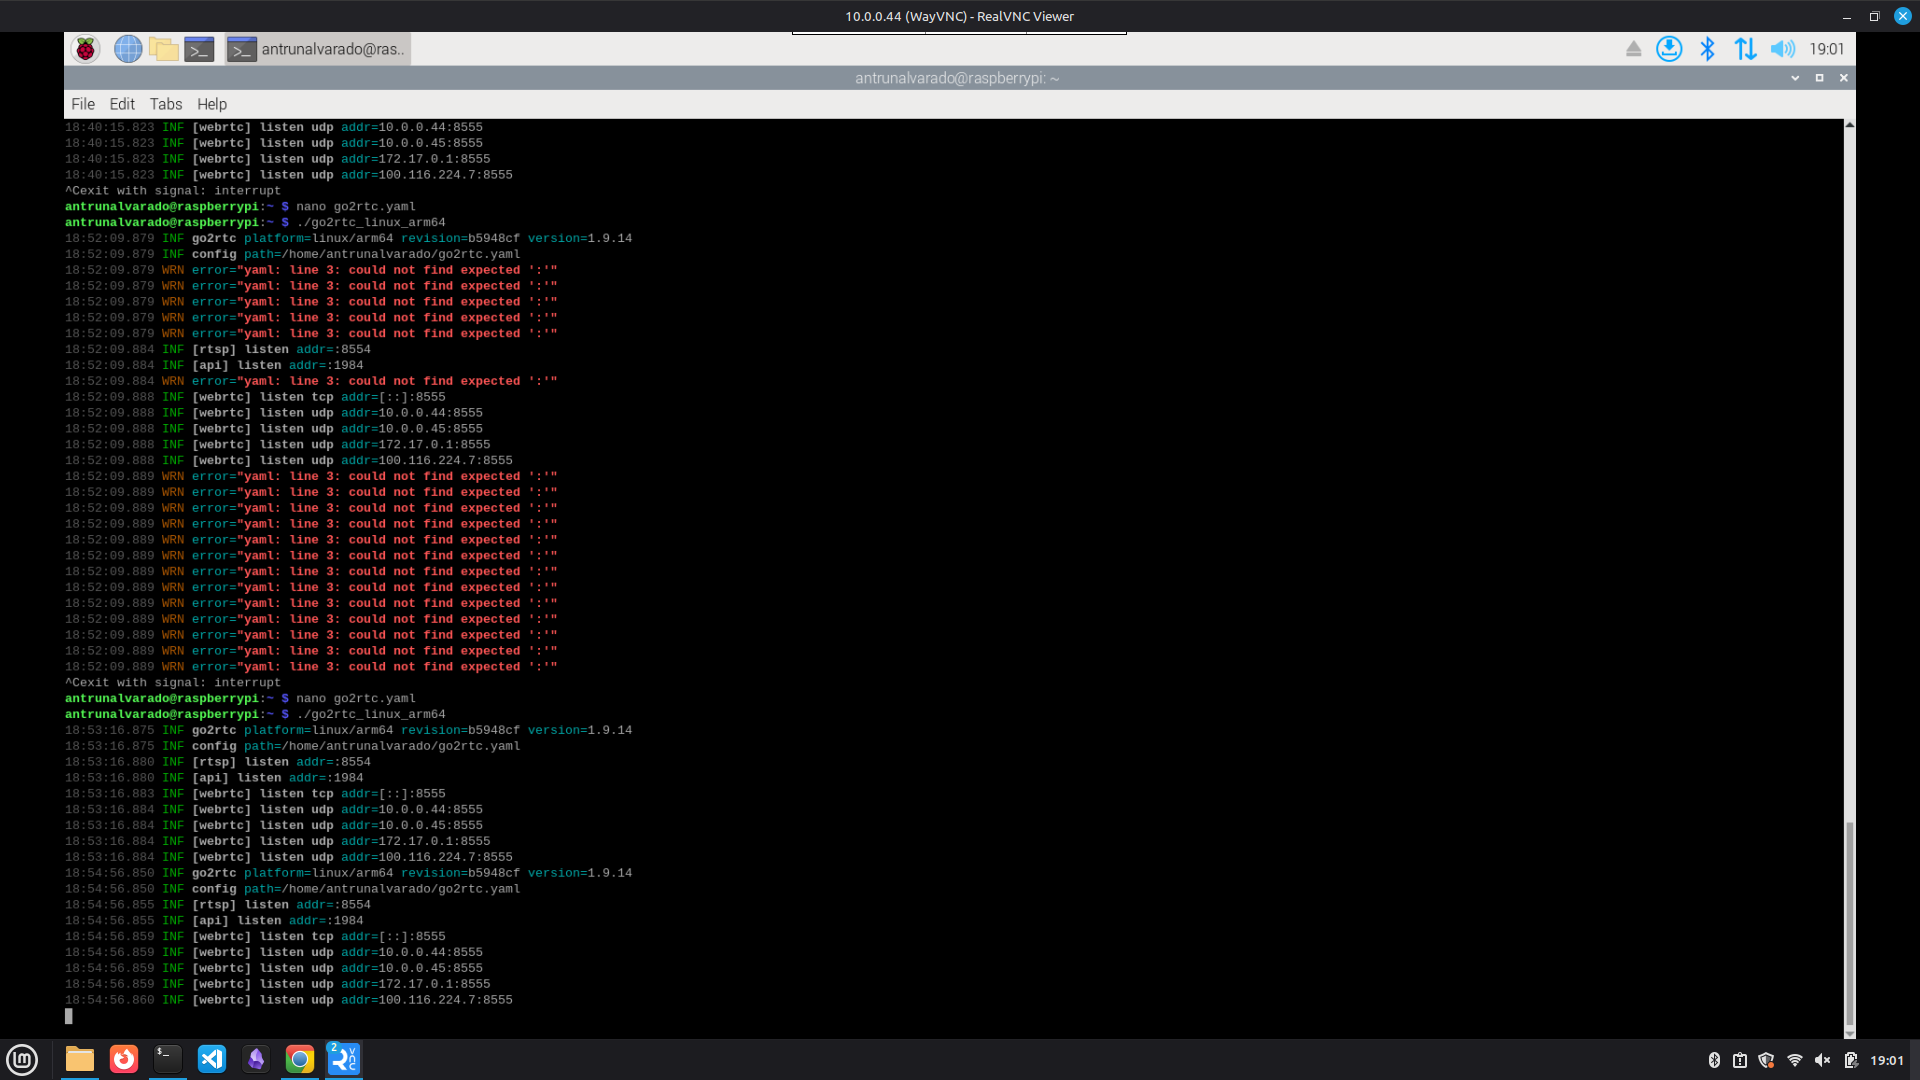Open the clipboard notification tray icon

tap(1740, 1060)
